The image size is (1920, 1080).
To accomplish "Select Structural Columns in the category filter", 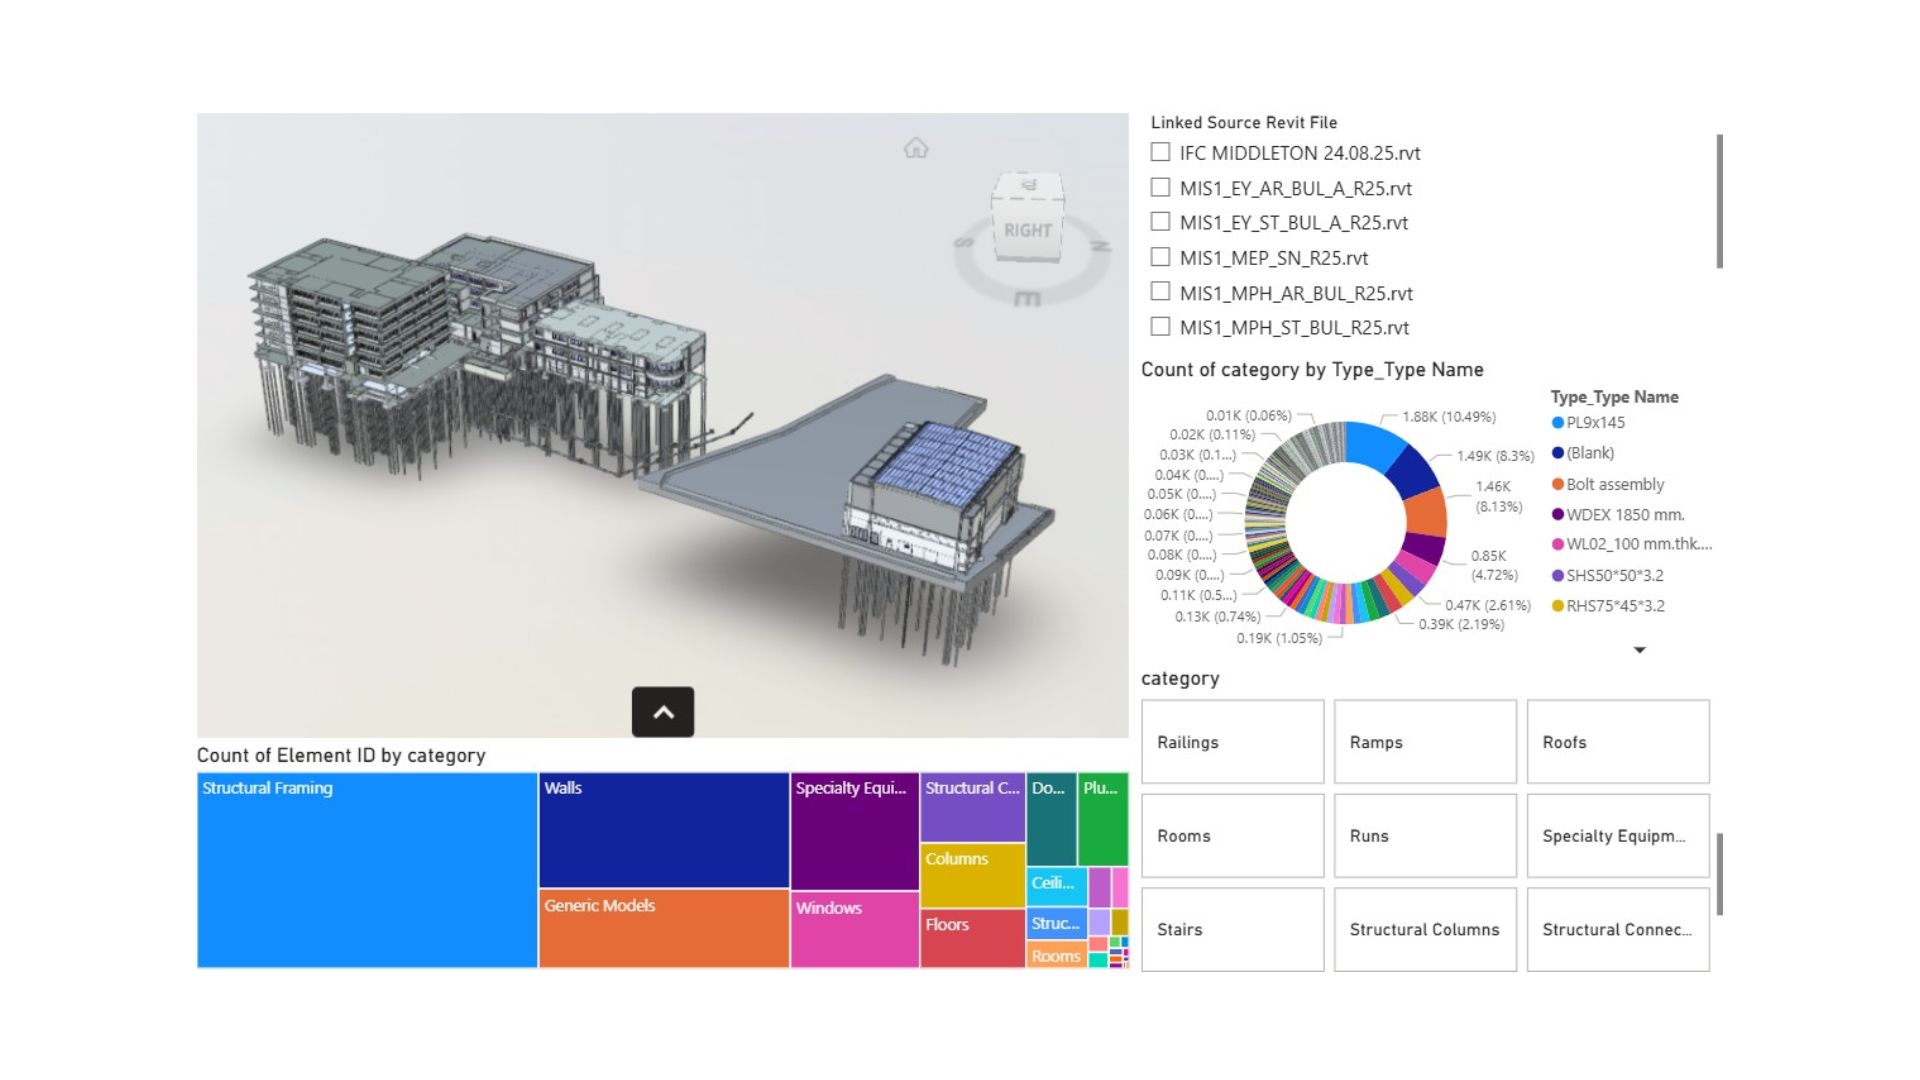I will point(1425,929).
